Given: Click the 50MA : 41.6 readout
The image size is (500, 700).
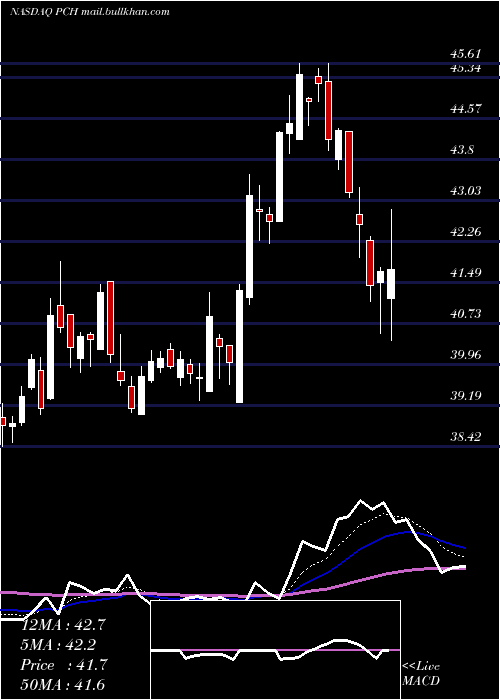Looking at the screenshot, I should pos(63,685).
